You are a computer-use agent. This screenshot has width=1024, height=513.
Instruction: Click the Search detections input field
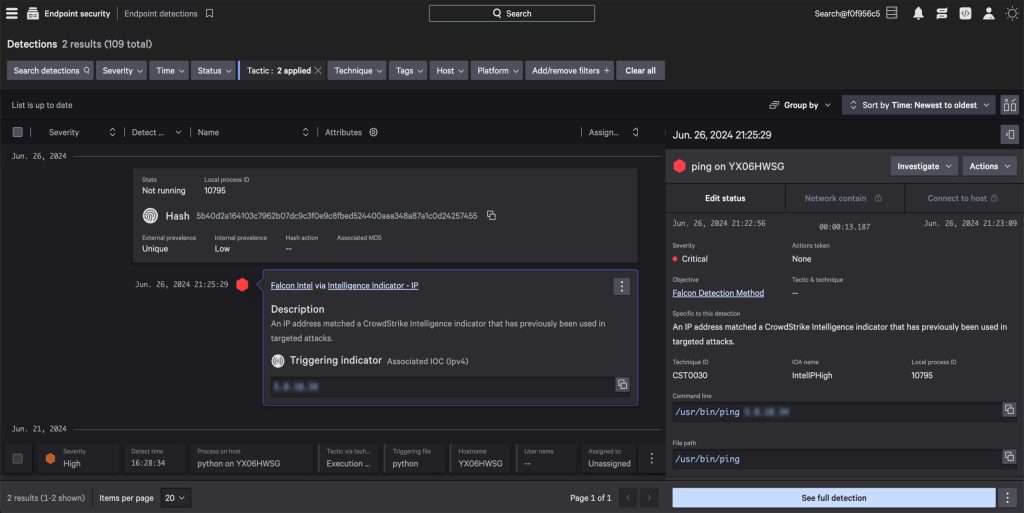tap(50, 71)
